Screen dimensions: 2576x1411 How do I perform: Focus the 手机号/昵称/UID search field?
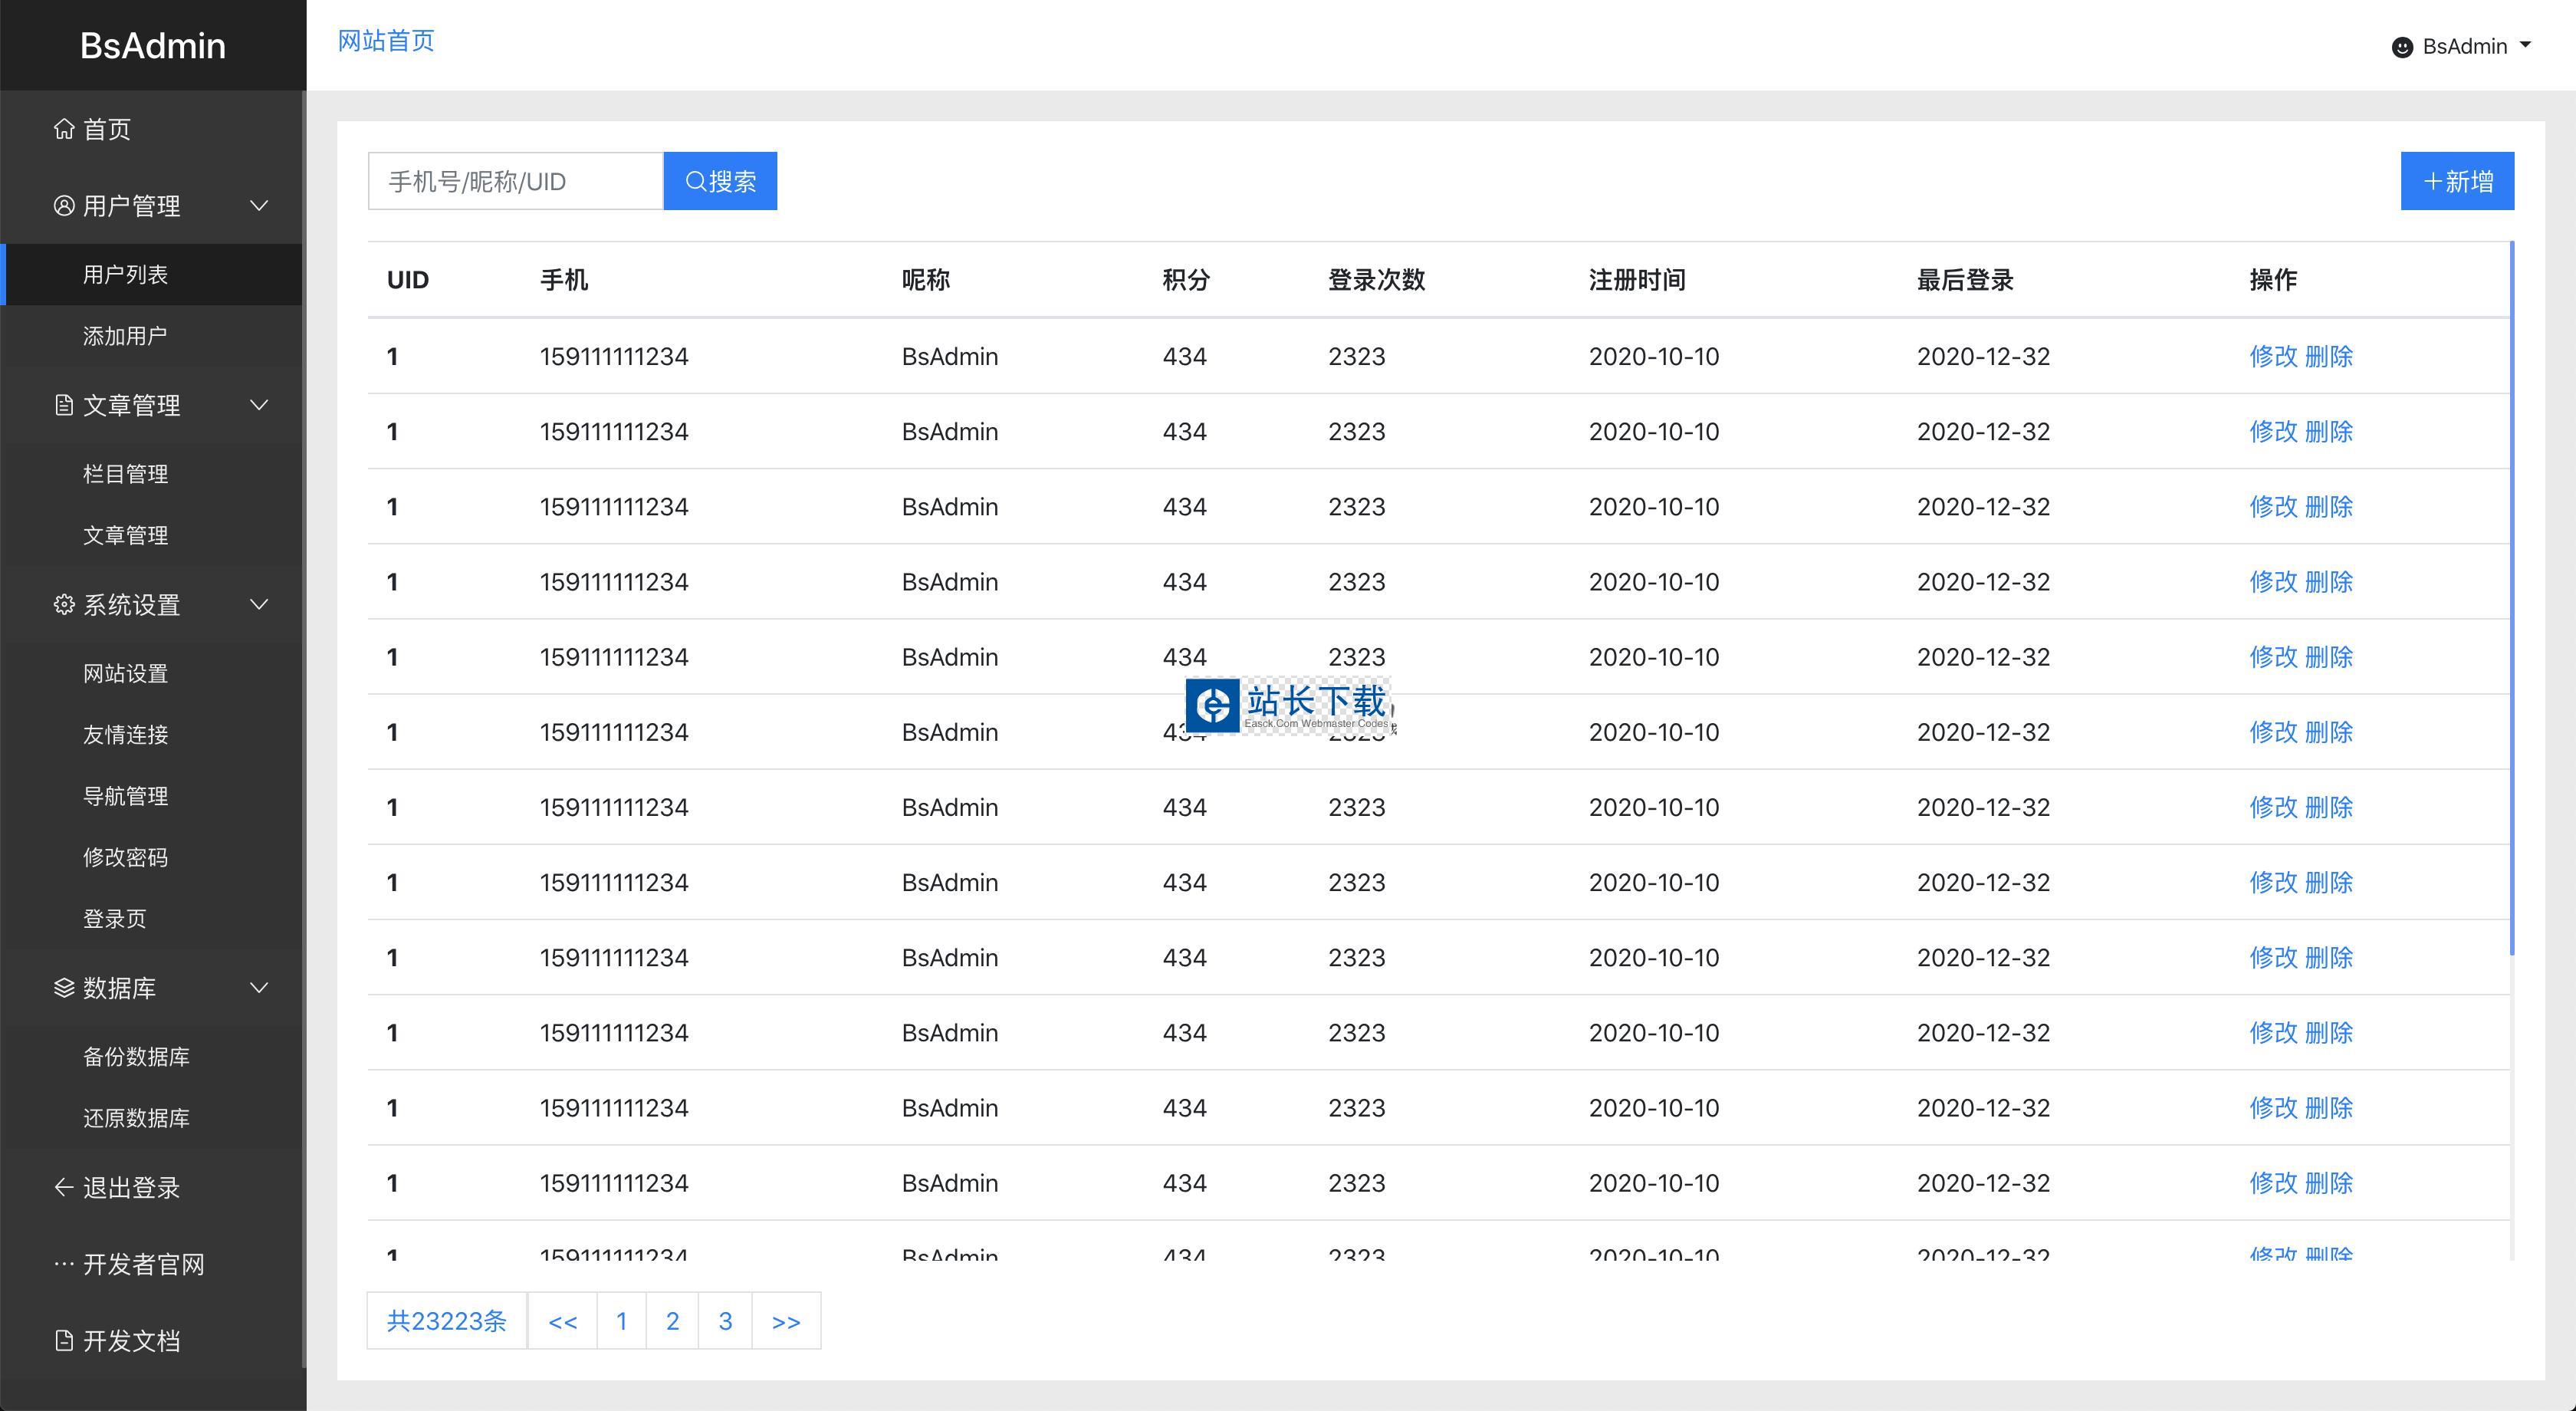click(515, 181)
